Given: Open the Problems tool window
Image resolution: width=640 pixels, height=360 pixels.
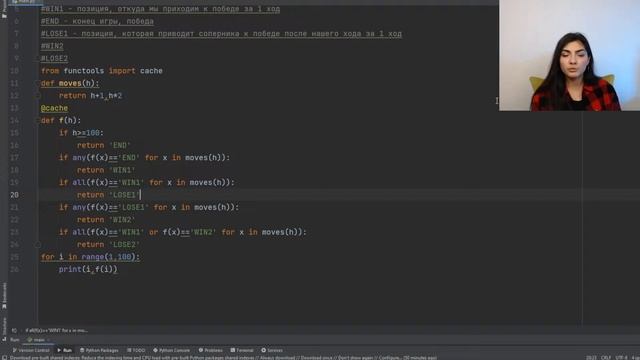Looking at the screenshot, I should coord(210,350).
